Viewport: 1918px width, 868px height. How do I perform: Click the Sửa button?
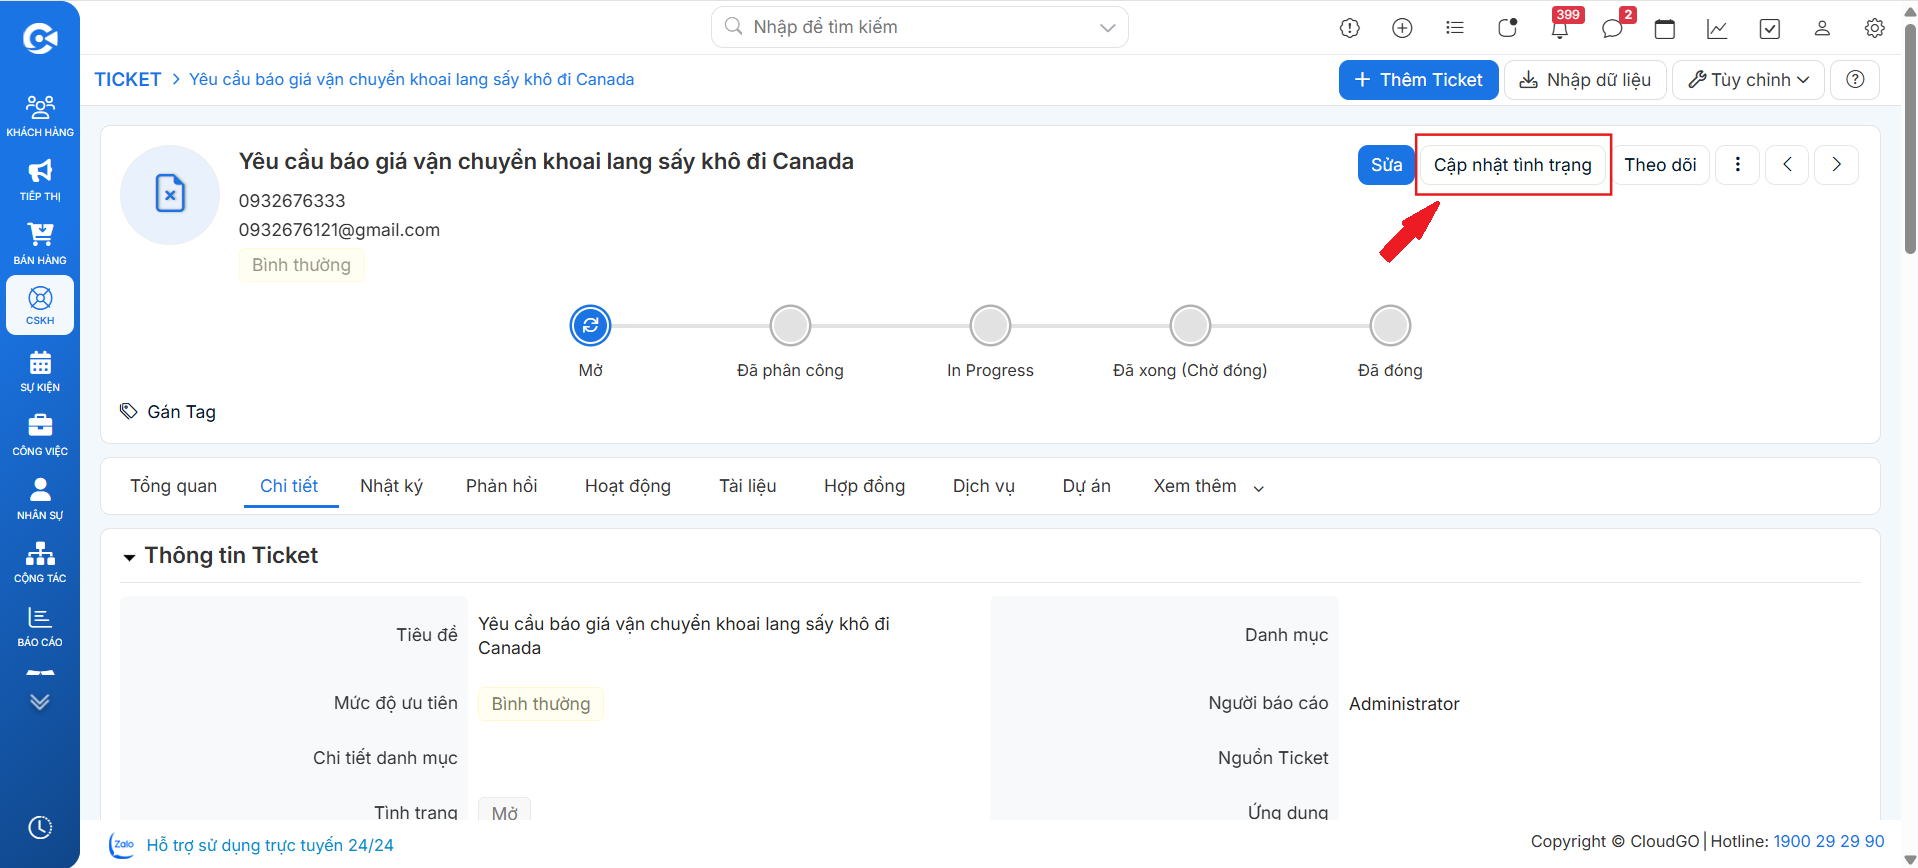pyautogui.click(x=1386, y=165)
